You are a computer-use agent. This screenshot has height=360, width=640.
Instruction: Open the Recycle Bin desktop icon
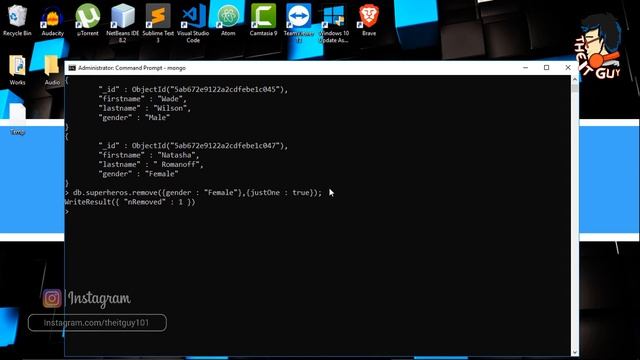[x=17, y=20]
